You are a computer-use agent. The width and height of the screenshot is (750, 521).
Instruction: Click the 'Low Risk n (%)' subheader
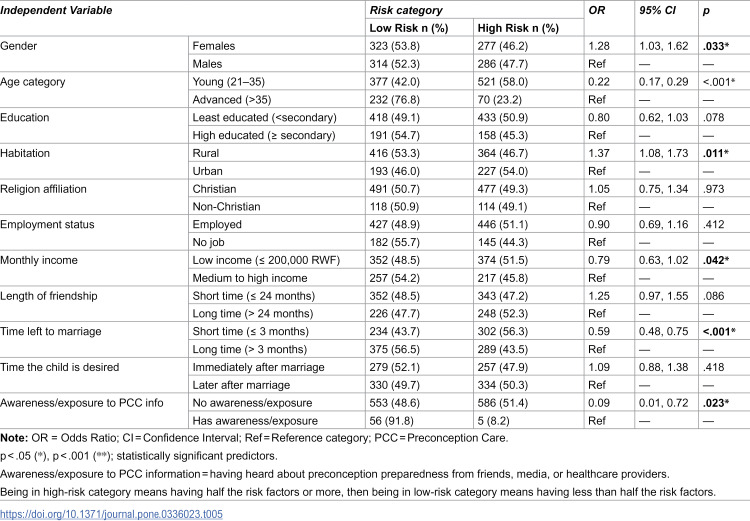click(409, 28)
